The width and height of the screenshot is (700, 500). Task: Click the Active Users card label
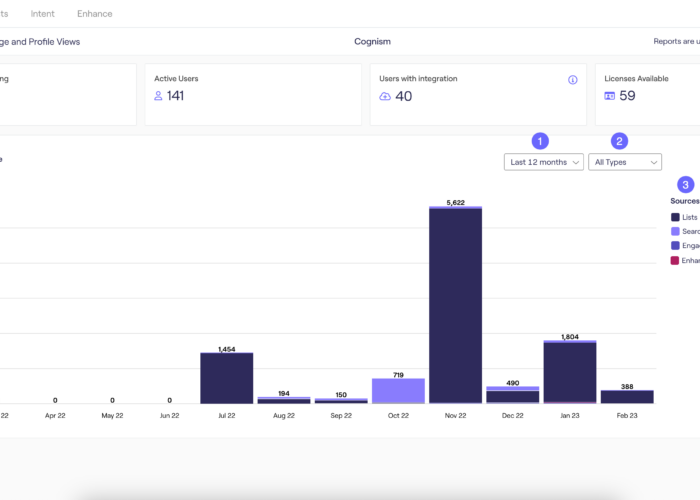coord(176,79)
